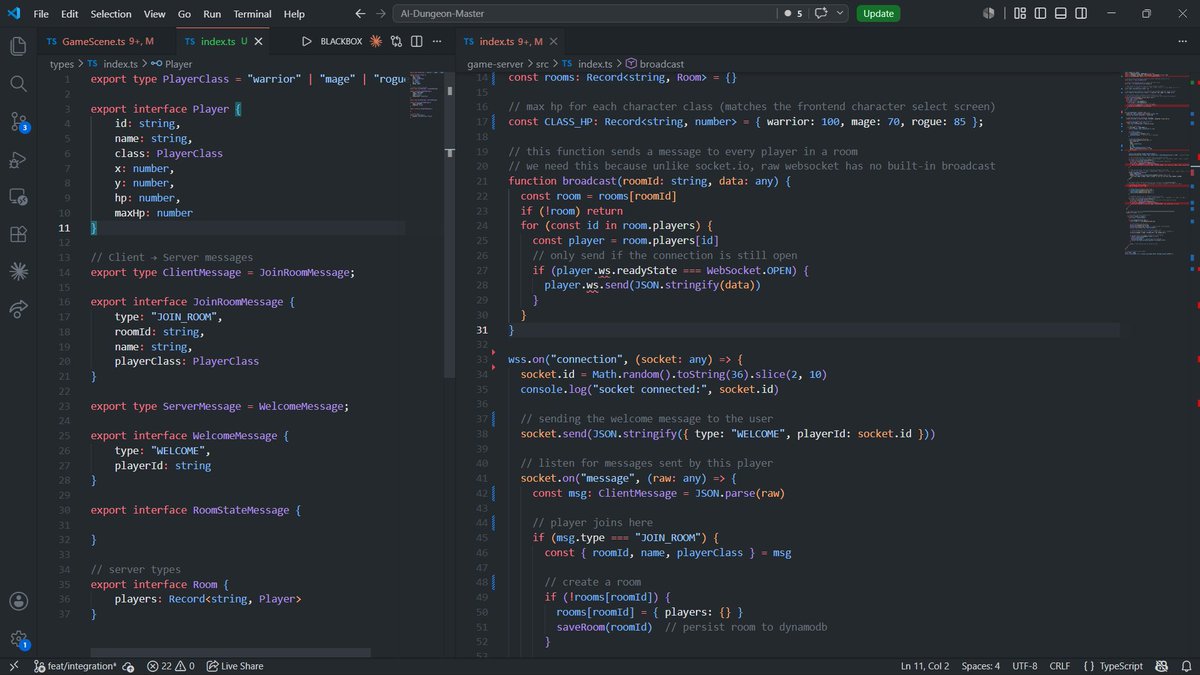Open the Search view in activity bar
Screen dimensions: 1200x675
click(x=18, y=84)
